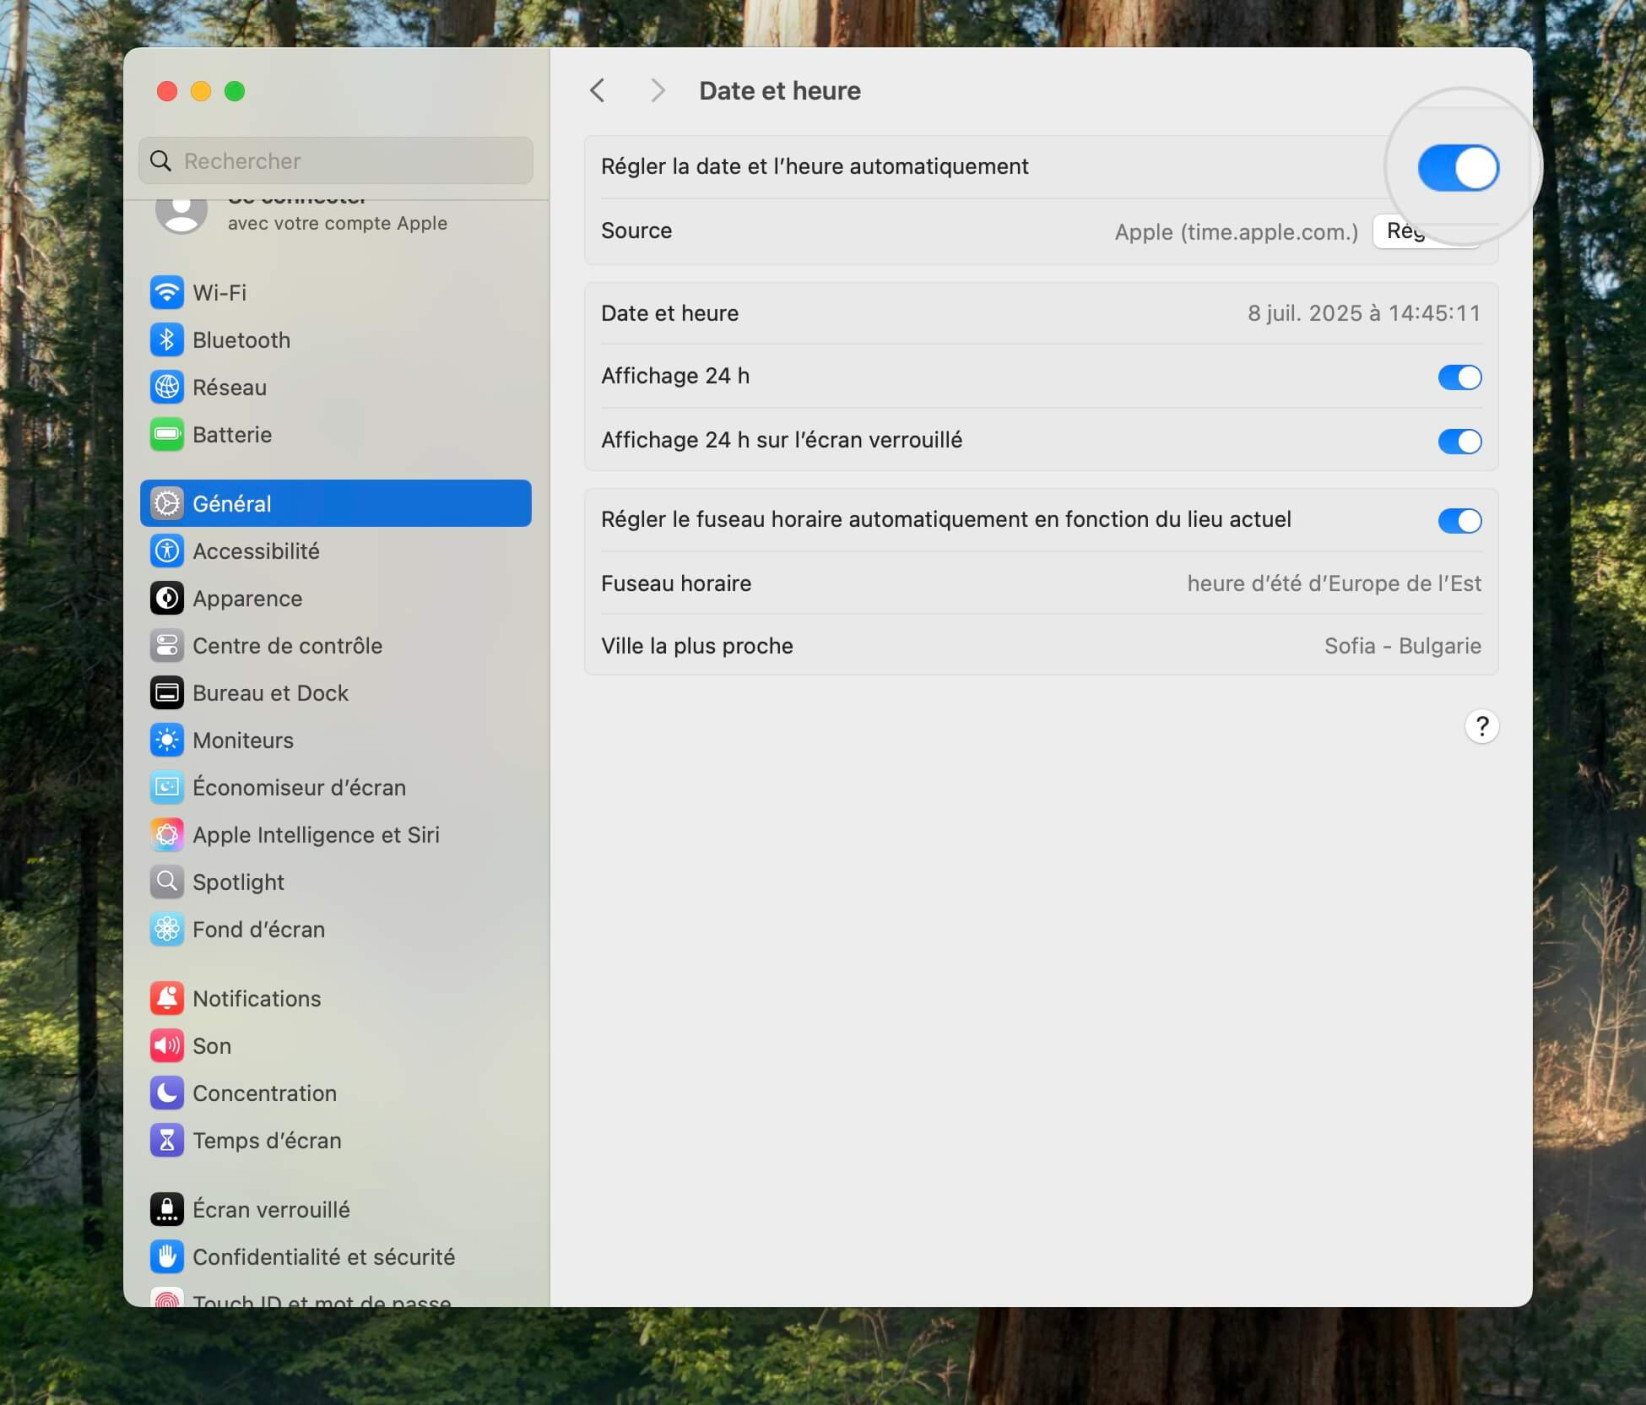Click the Rechercher search field
Screen dimensions: 1646x1405
coord(336,161)
